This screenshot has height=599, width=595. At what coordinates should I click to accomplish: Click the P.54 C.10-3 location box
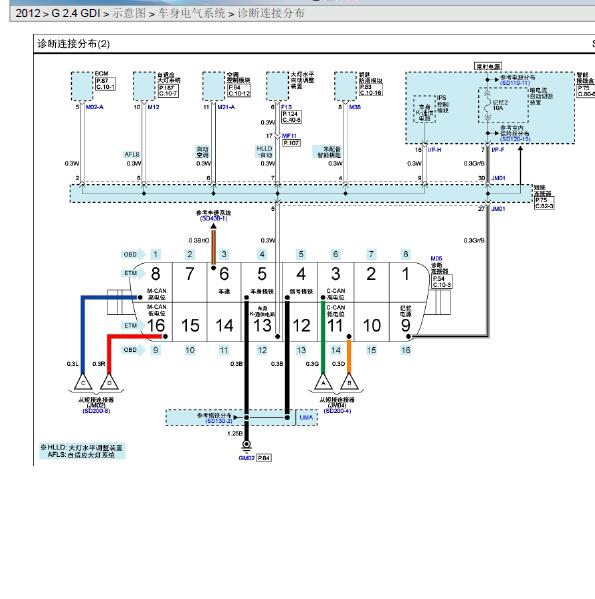(x=442, y=282)
